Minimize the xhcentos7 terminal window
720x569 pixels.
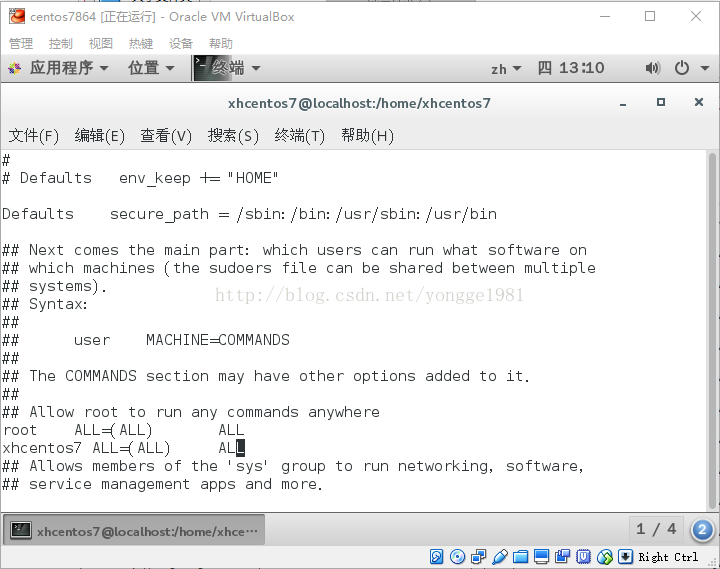(623, 103)
